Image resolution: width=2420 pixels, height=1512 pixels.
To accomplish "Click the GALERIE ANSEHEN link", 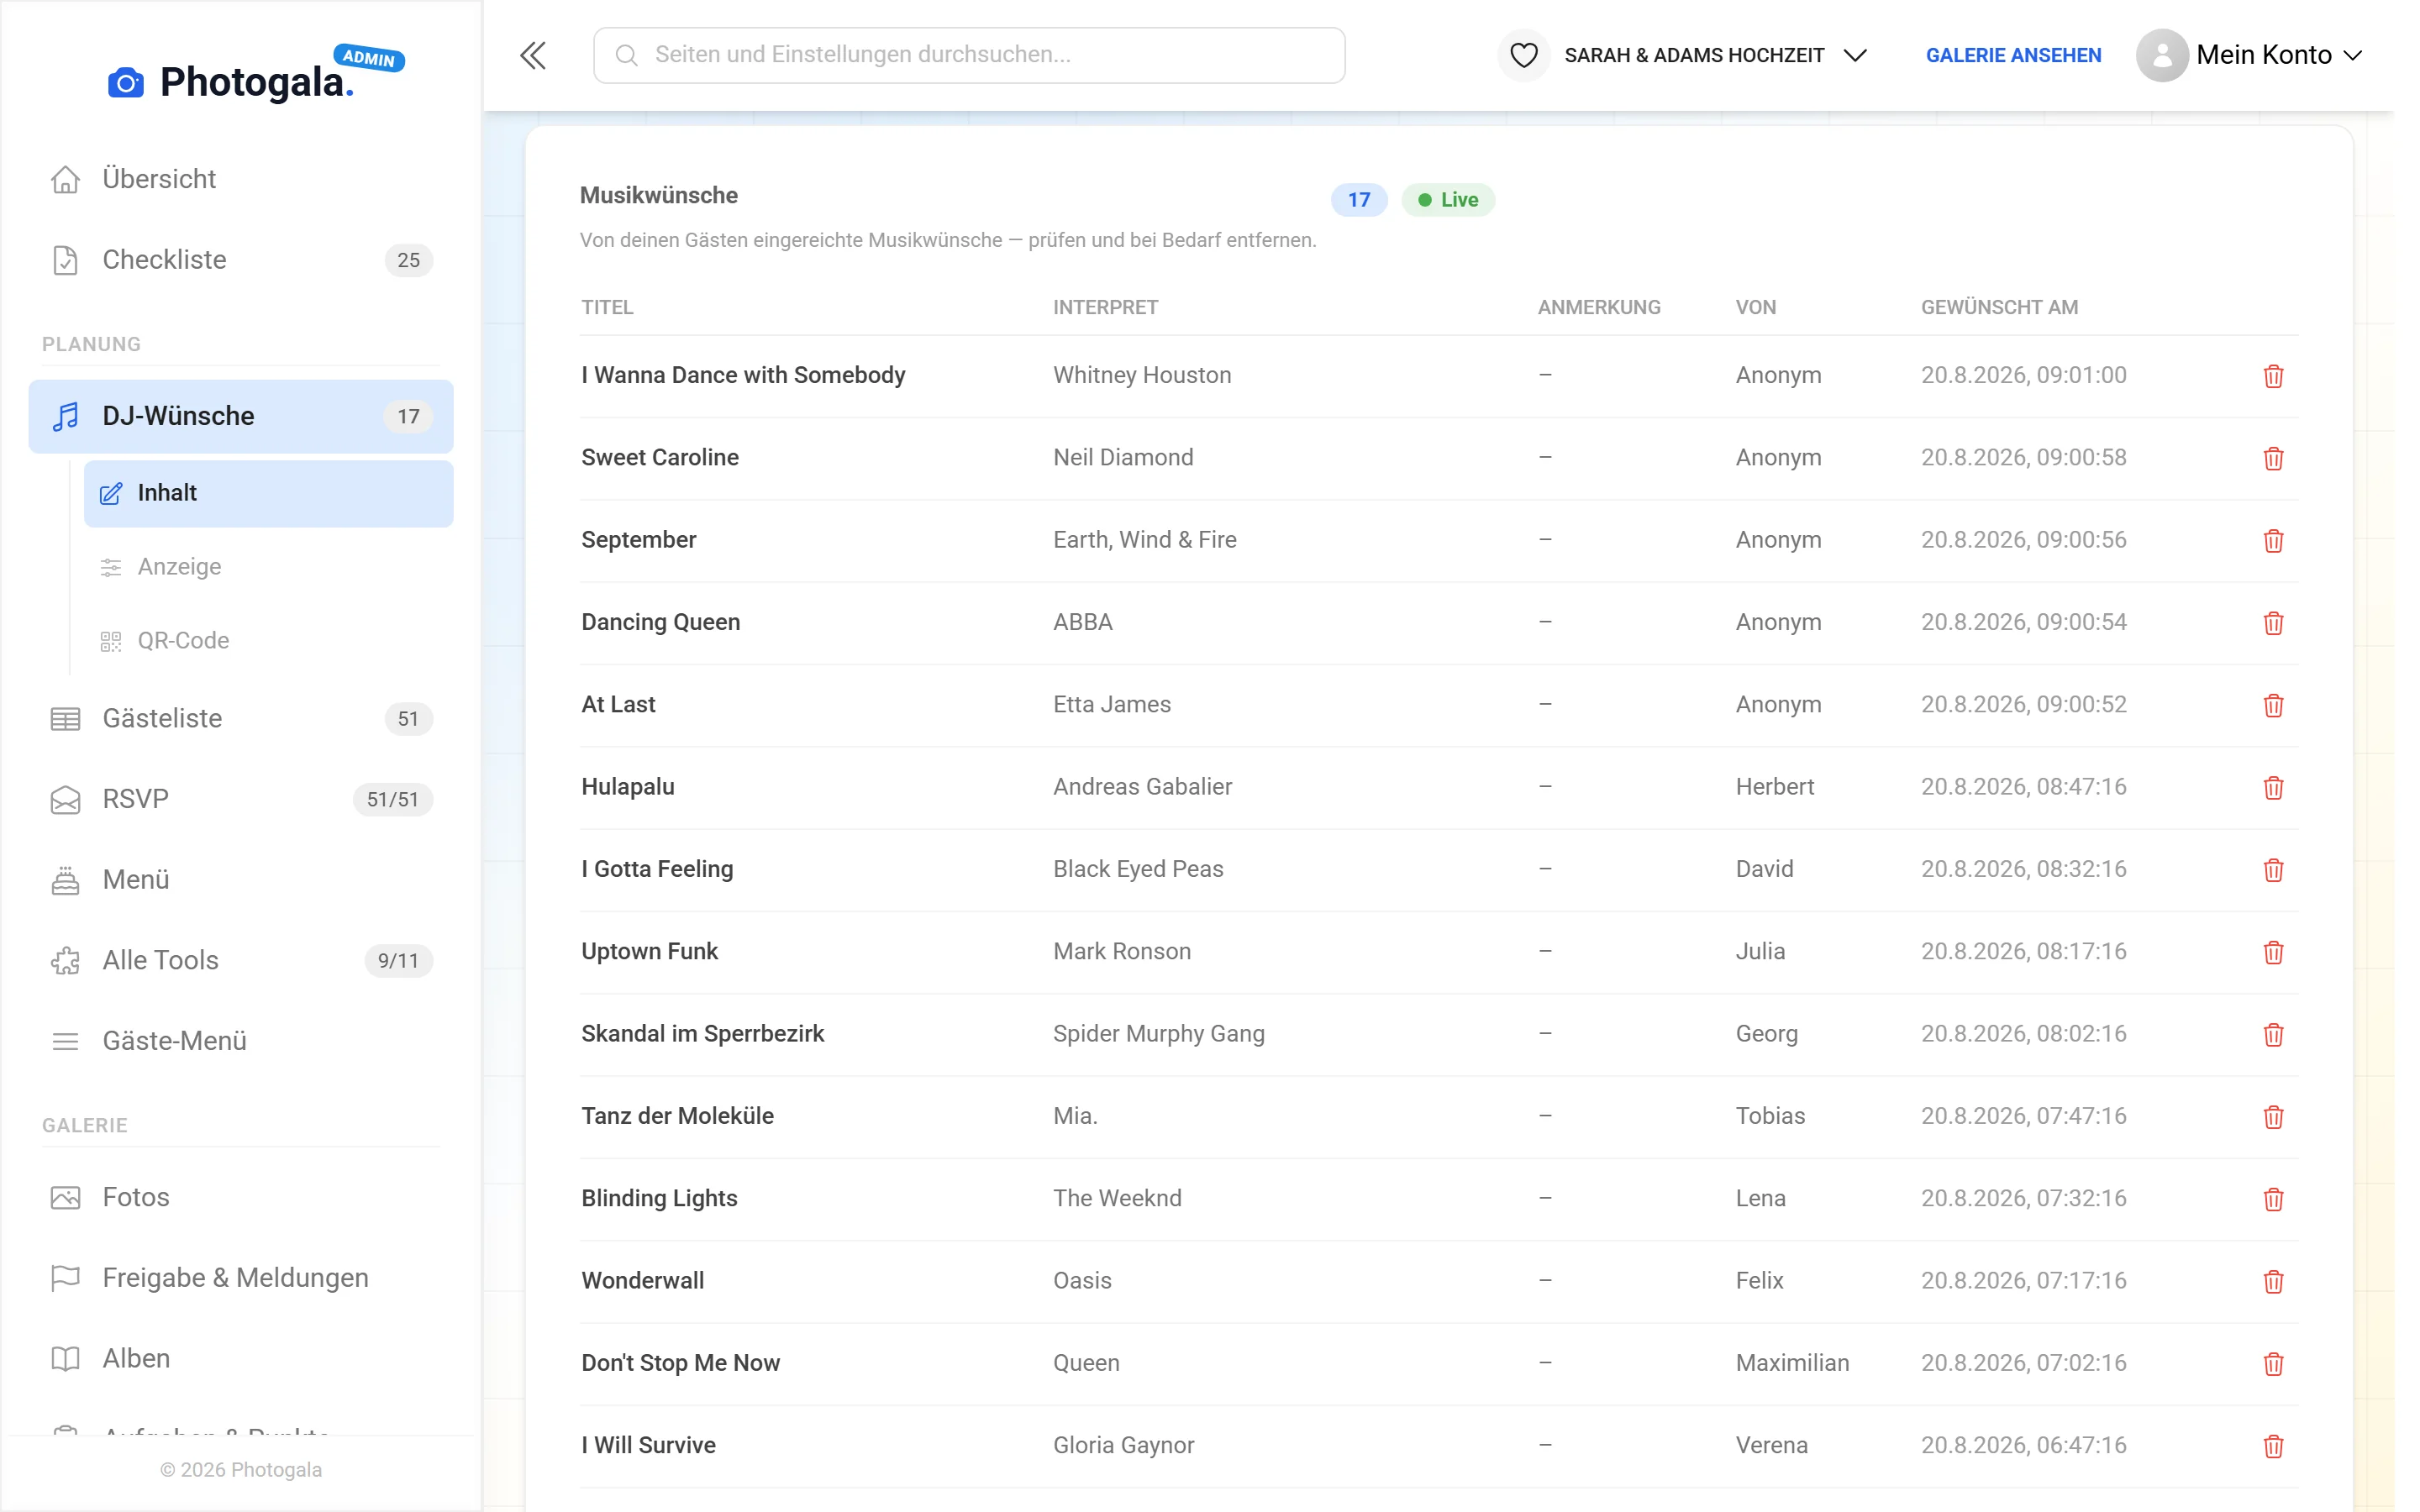I will click(2013, 55).
